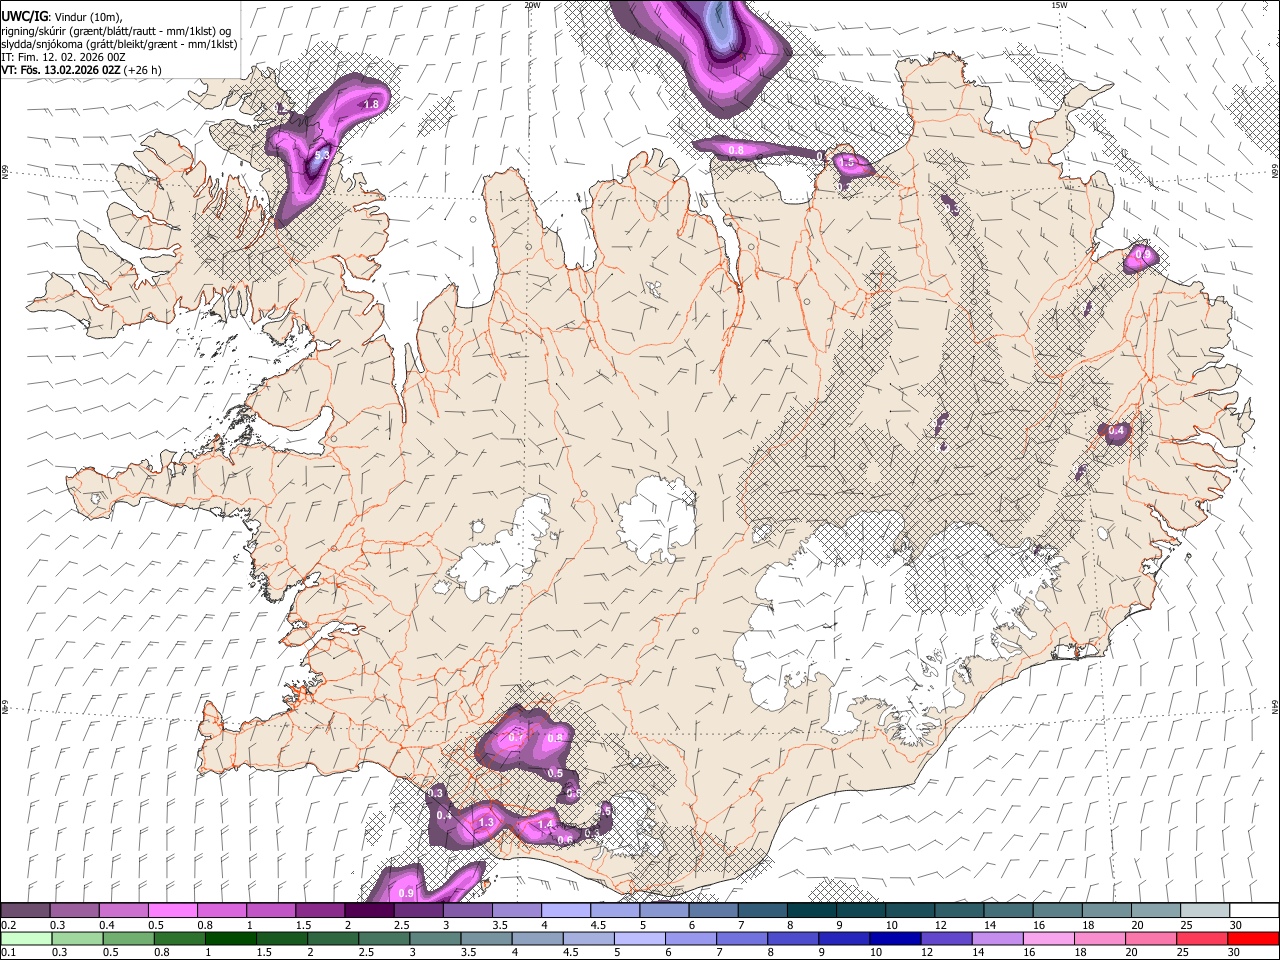1280x960 pixels.
Task: Click the 10–12 deep blue rain legend swatch
Action: click(894, 939)
